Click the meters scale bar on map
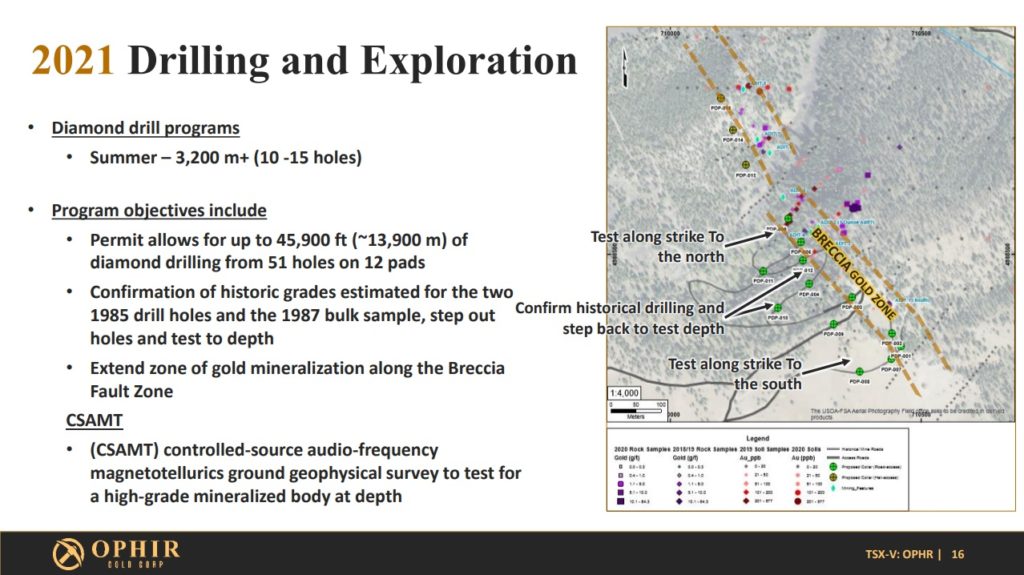Viewport: 1024px width, 575px height. pos(637,411)
